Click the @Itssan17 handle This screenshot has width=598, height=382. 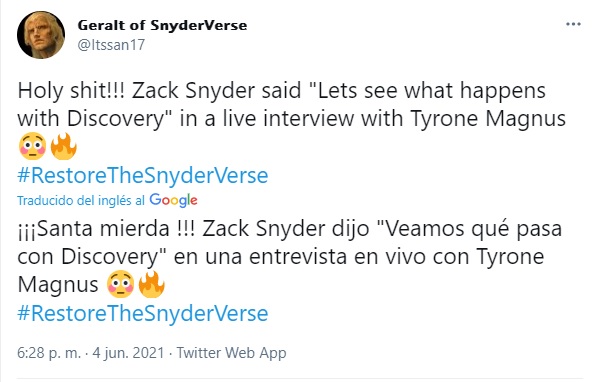pyautogui.click(x=111, y=45)
